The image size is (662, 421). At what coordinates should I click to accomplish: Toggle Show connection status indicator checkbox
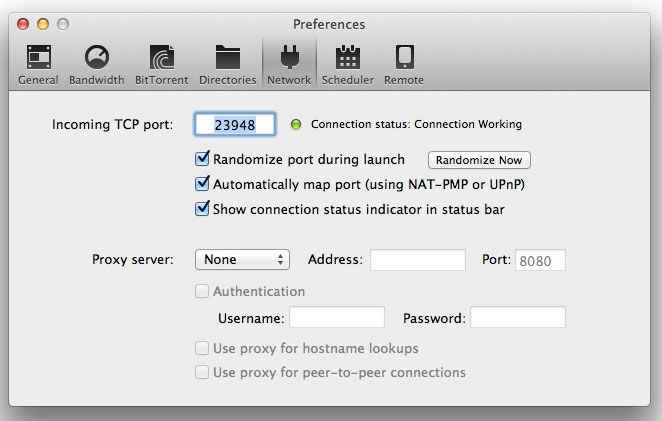(202, 209)
